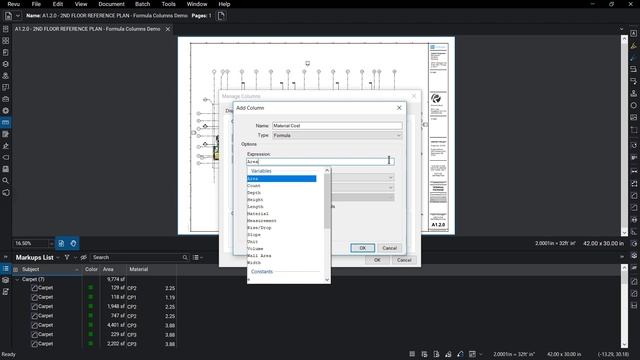Click the Markups List scrollbar up arrow
Viewport: 640px width, 360px height.
(x=624, y=267)
